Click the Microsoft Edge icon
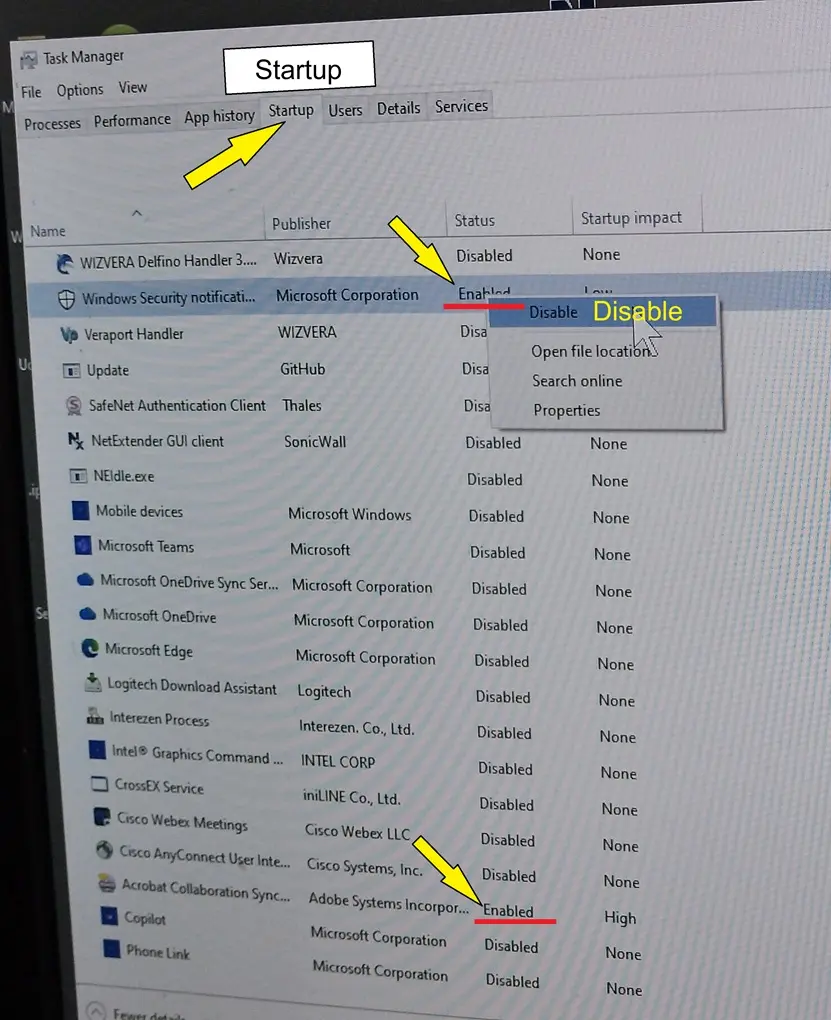This screenshot has width=831, height=1020. pyautogui.click(x=90, y=648)
